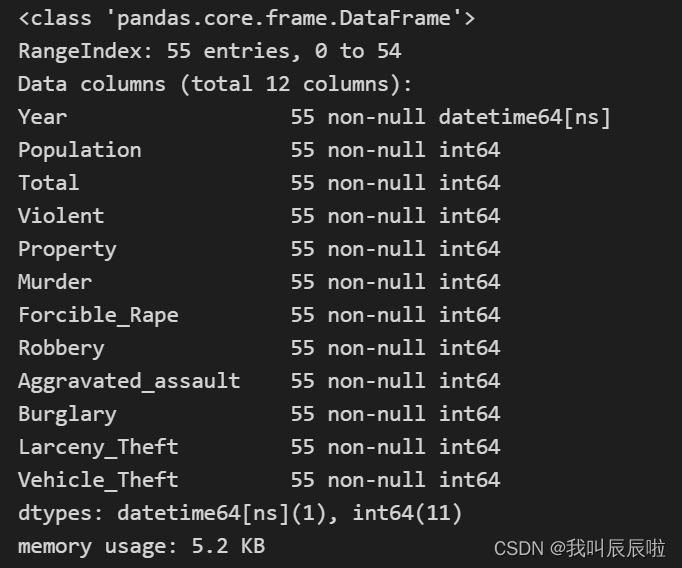This screenshot has width=682, height=568.
Task: Select the Violent column name
Action: [61, 216]
